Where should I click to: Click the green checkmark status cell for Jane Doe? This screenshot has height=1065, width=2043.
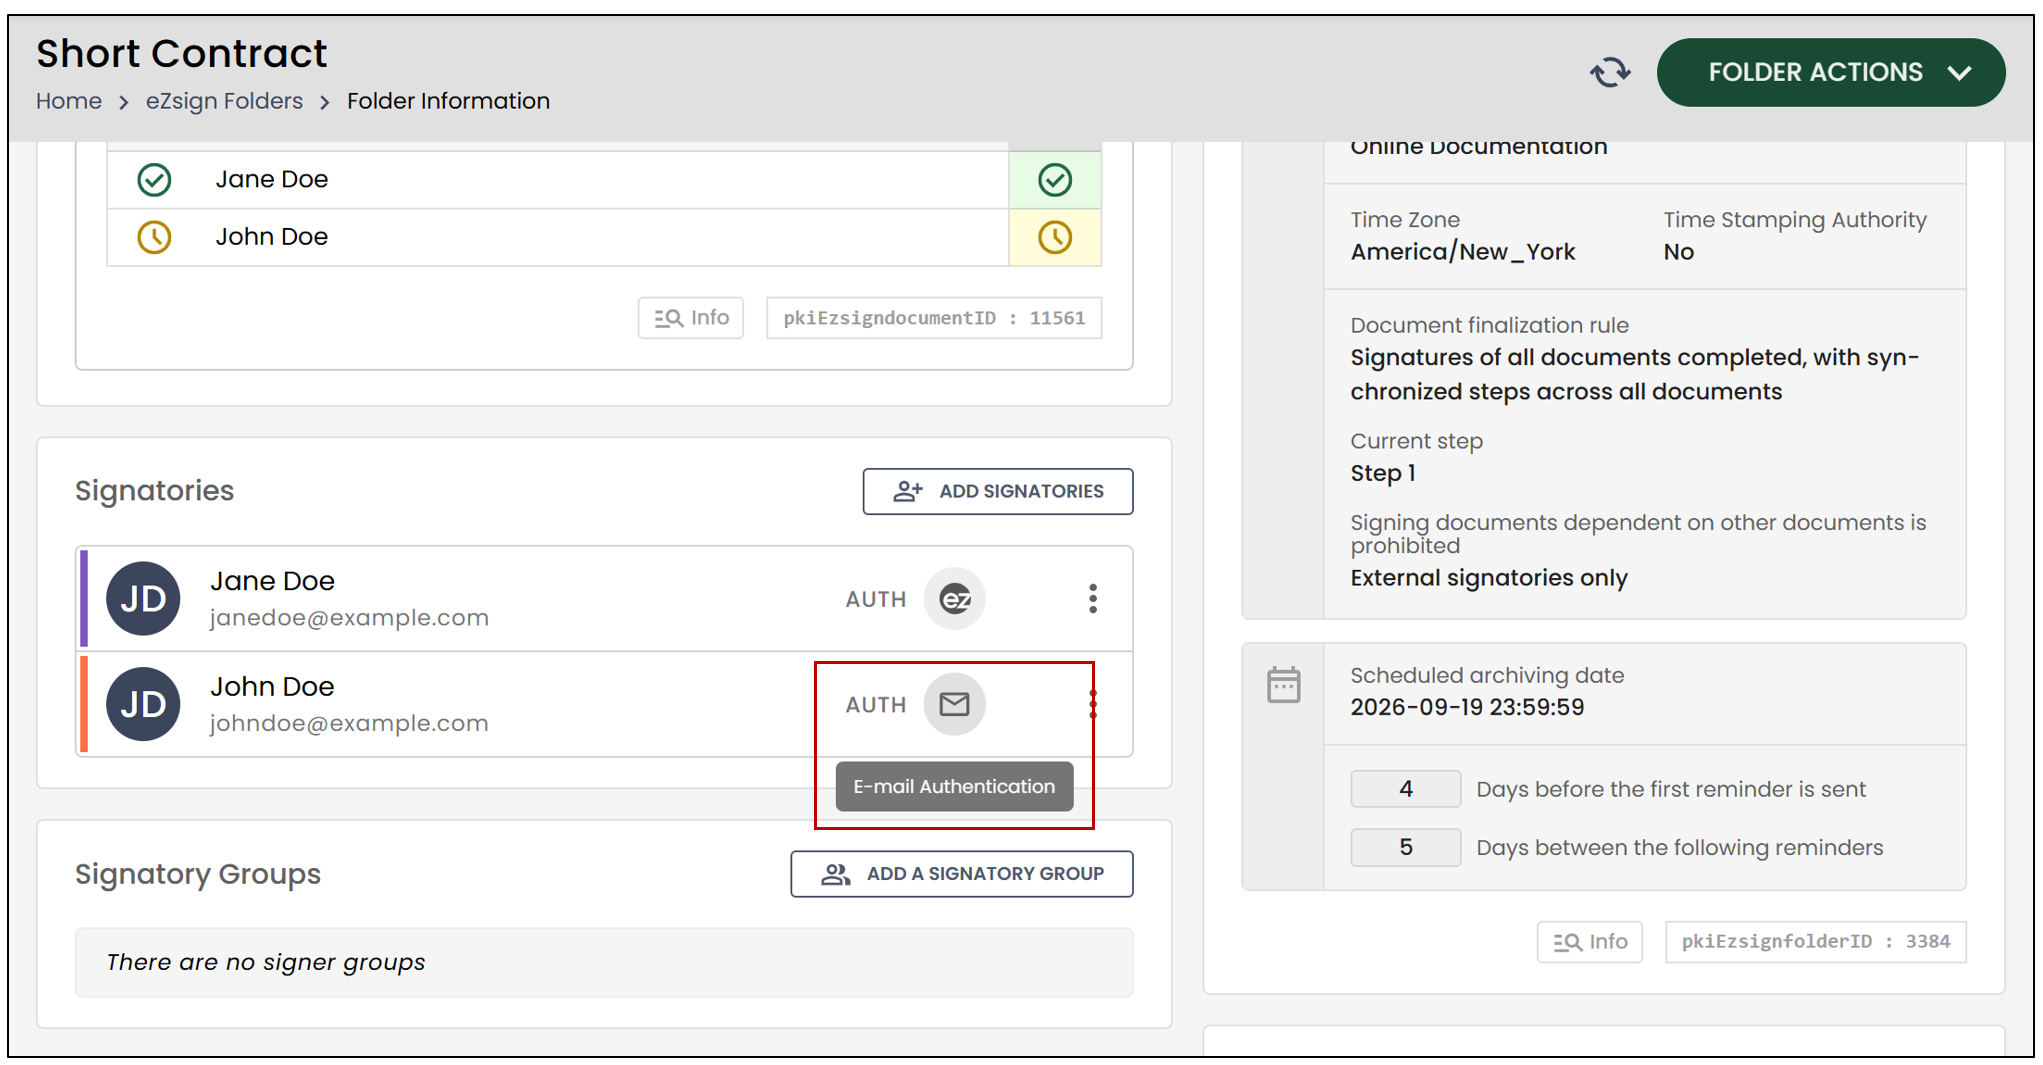tap(1055, 180)
